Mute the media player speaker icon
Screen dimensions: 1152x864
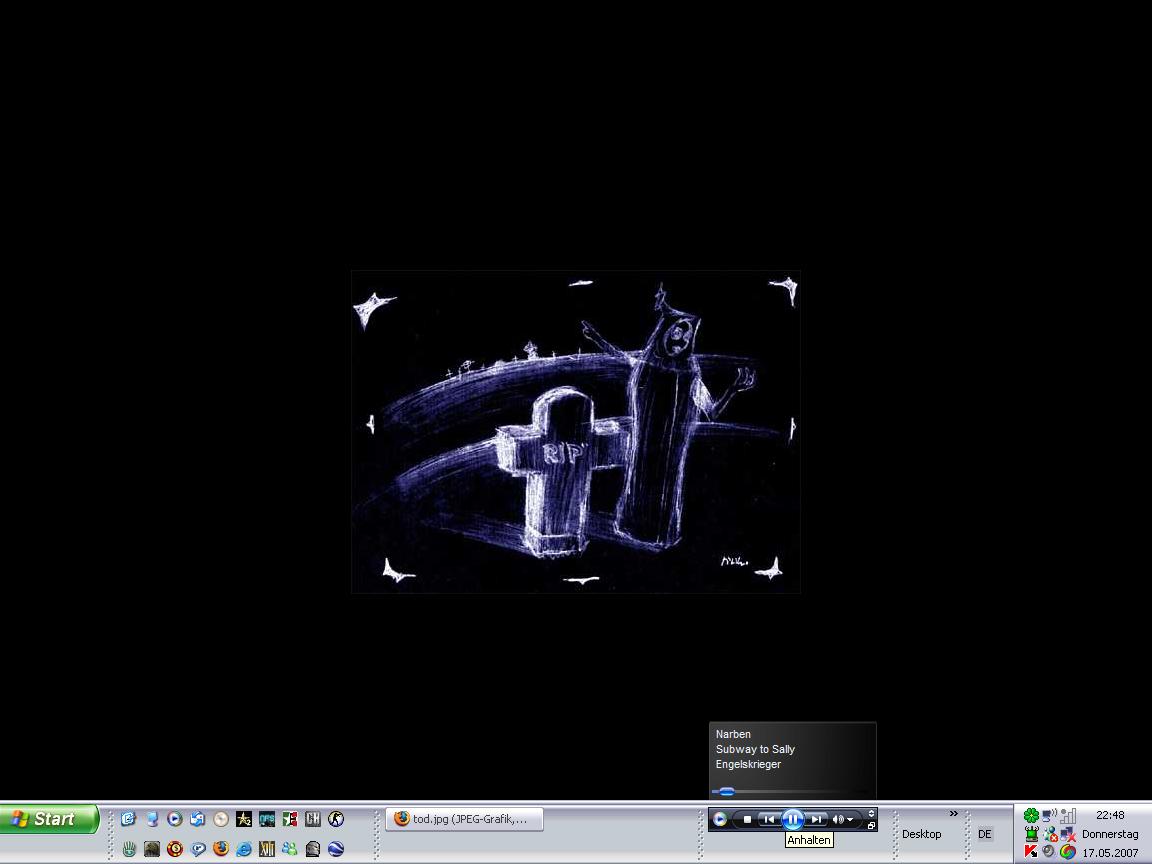838,819
